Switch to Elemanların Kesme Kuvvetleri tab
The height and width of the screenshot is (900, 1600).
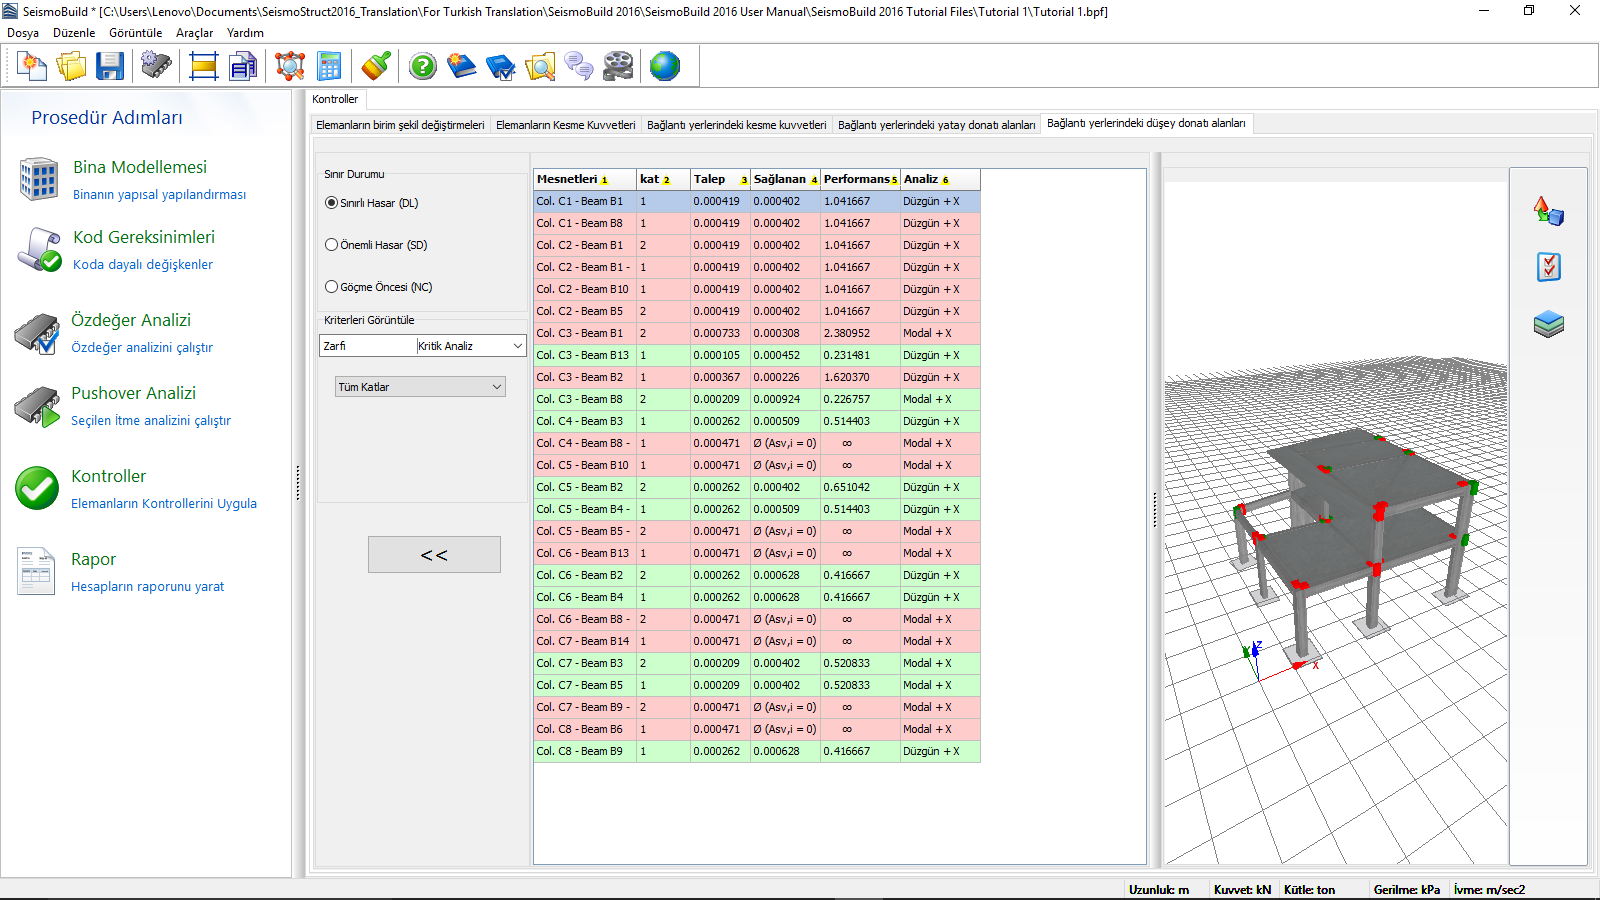565,125
